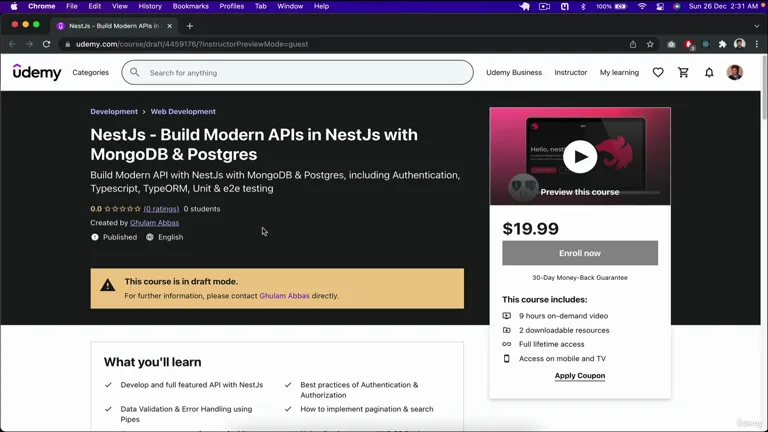
Task: Open Bluetooth status in menu bar
Action: coord(583,6)
